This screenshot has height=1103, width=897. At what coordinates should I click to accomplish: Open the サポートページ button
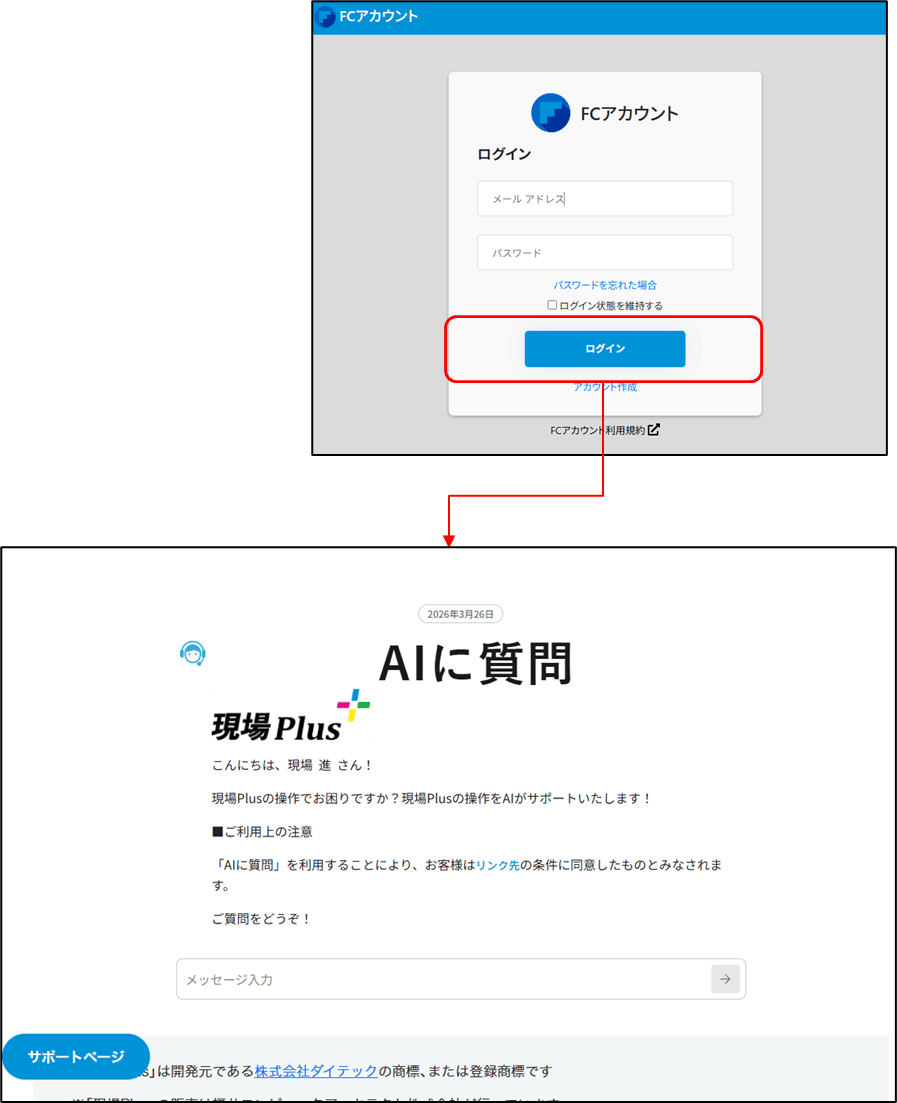[x=76, y=1056]
